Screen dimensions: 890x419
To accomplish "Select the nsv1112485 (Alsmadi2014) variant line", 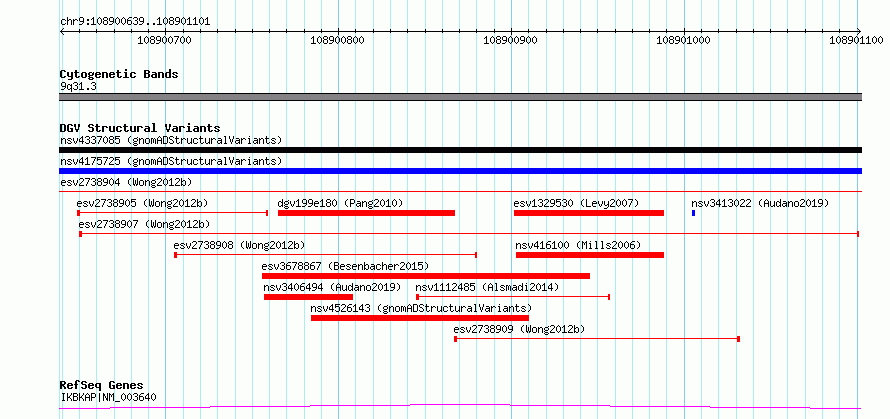I will tap(513, 297).
